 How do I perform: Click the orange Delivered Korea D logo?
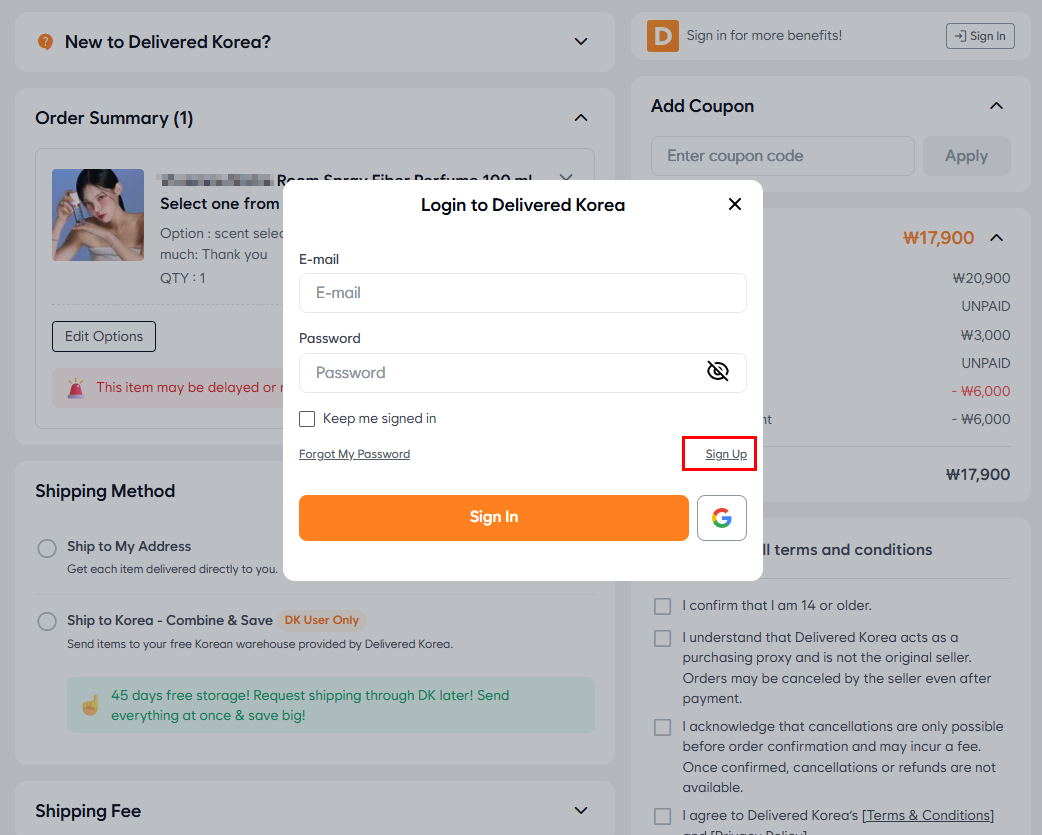click(x=663, y=36)
